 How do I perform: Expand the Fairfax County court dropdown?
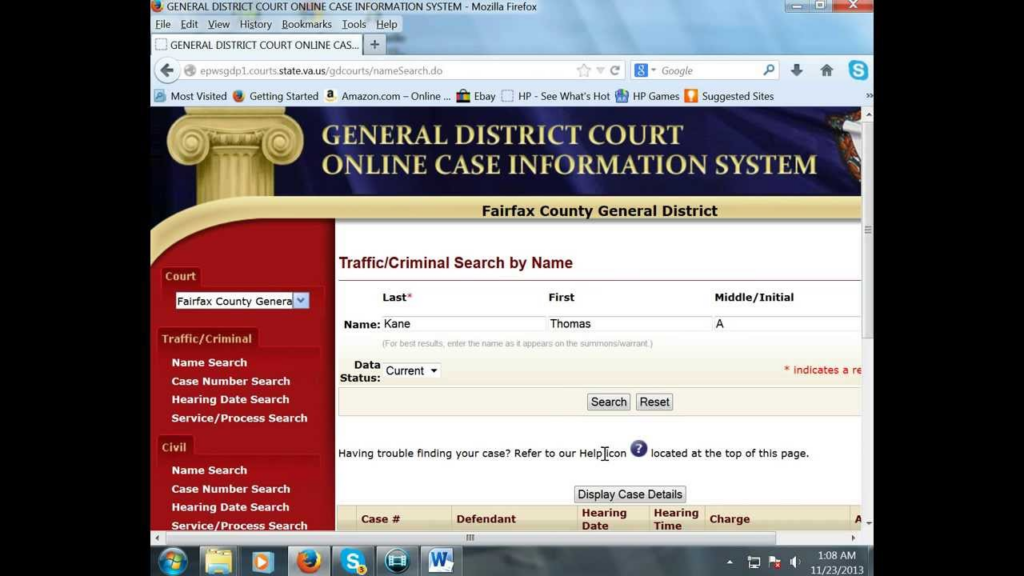301,301
